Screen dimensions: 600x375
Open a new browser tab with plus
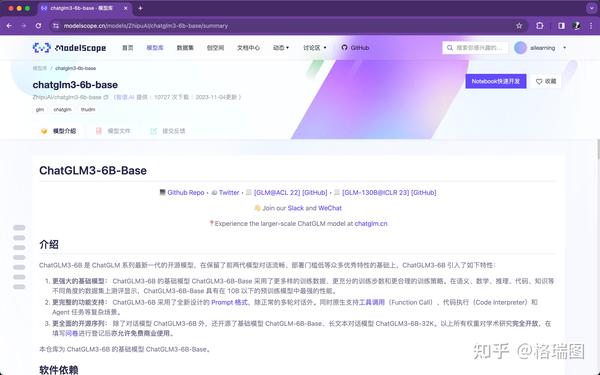point(140,8)
